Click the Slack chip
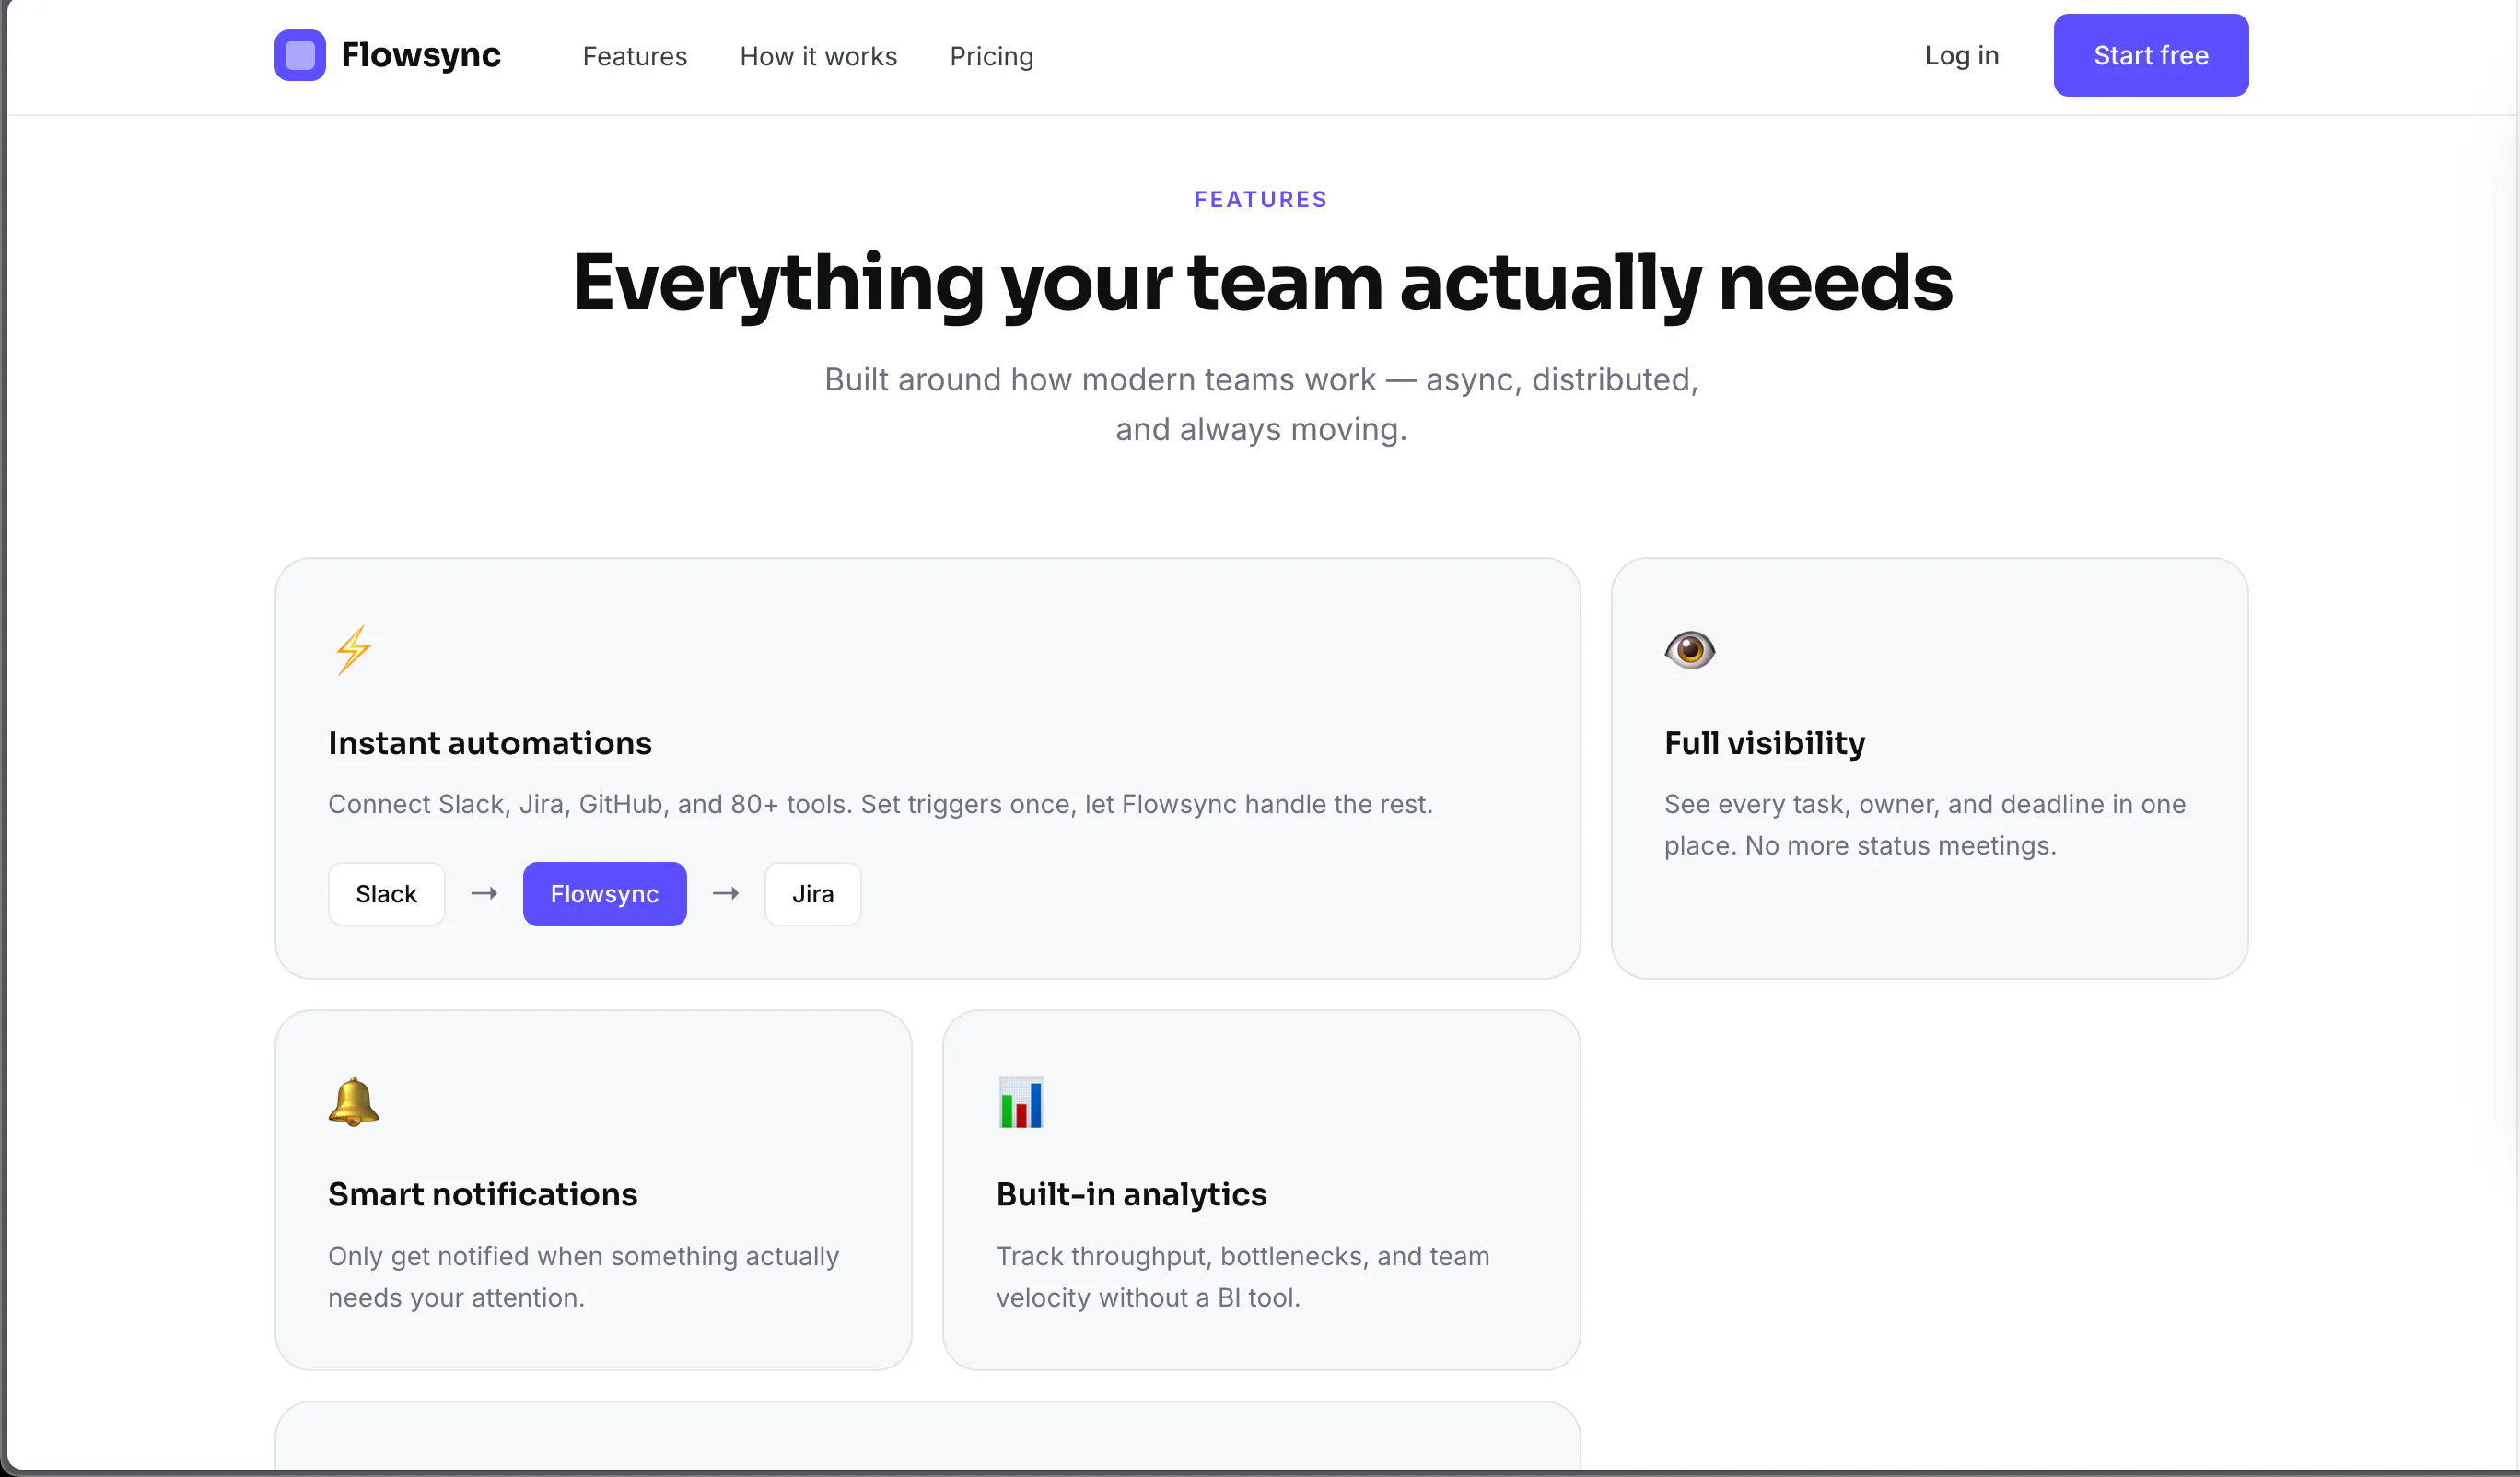The image size is (2520, 1477). click(386, 893)
